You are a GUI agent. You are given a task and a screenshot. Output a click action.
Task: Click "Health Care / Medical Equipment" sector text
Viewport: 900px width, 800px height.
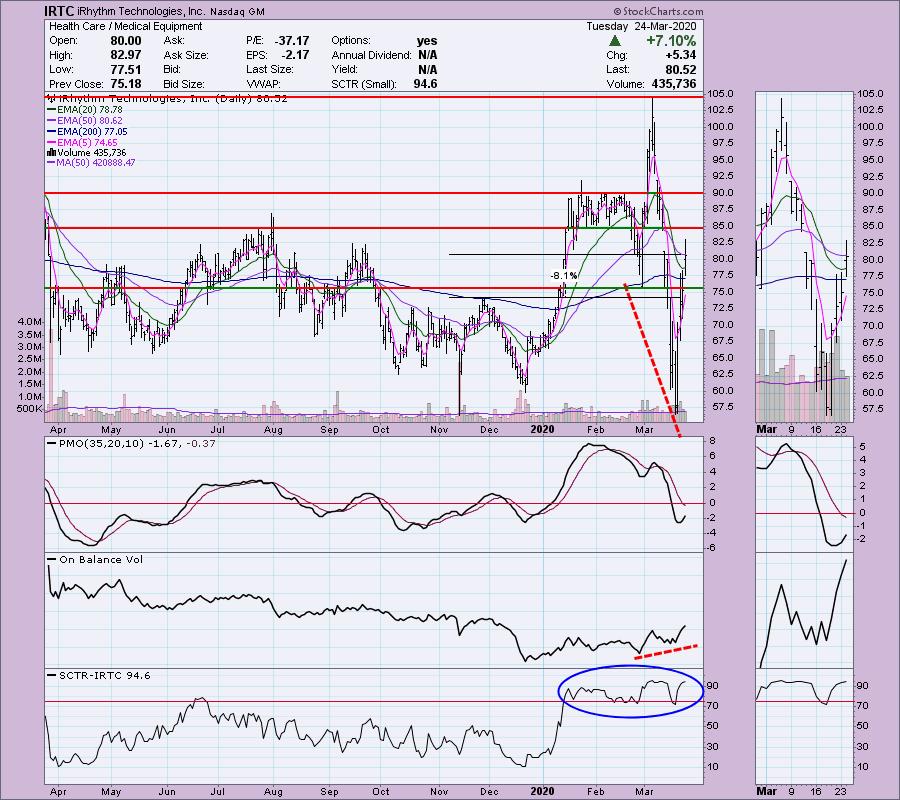[126, 26]
